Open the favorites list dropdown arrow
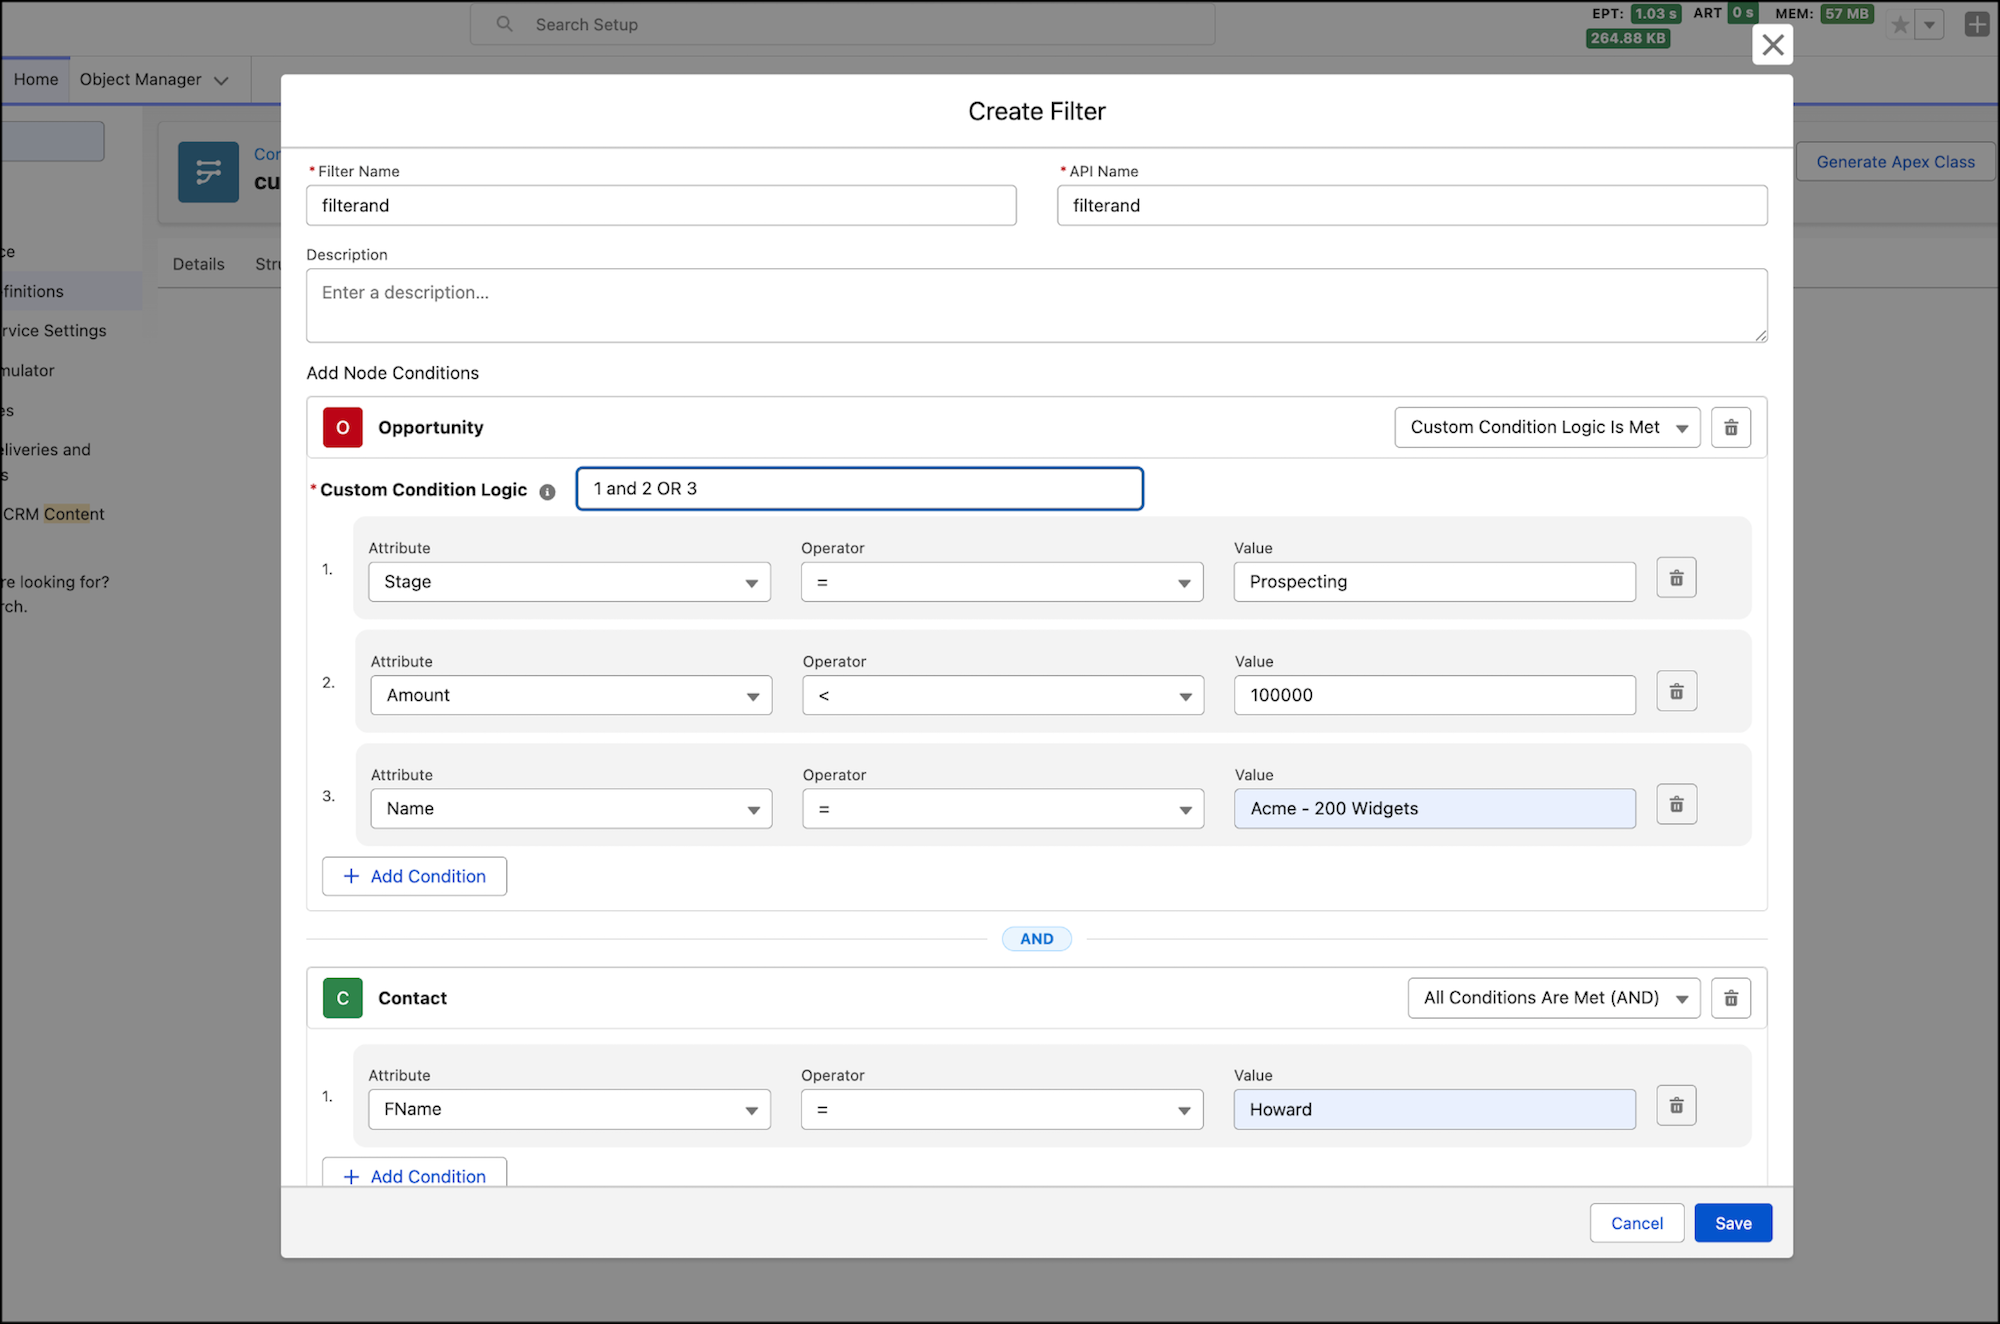Screen dimensions: 2000x1324 click(1929, 25)
